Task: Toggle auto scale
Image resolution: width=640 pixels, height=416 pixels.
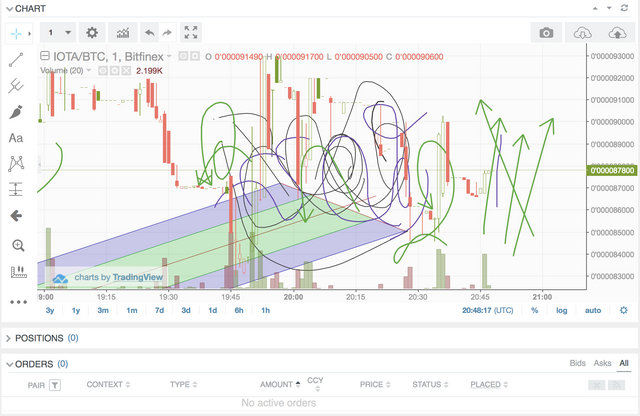Action: coord(593,310)
